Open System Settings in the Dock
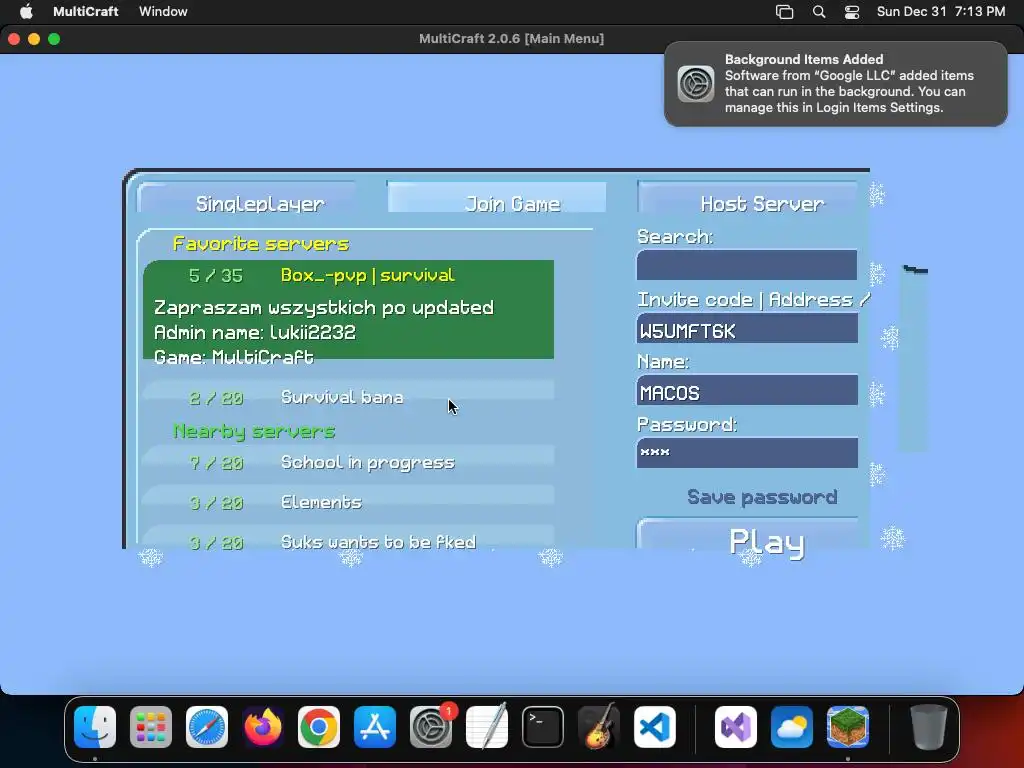Image resolution: width=1024 pixels, height=768 pixels. pos(431,727)
